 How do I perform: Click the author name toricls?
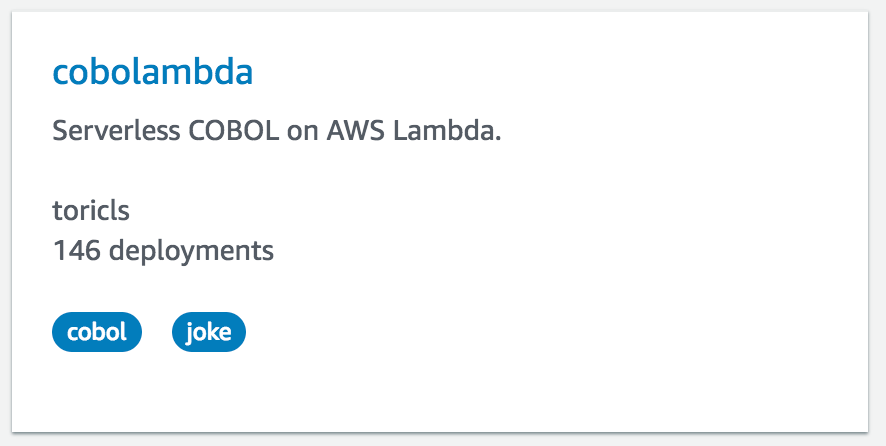(x=90, y=212)
